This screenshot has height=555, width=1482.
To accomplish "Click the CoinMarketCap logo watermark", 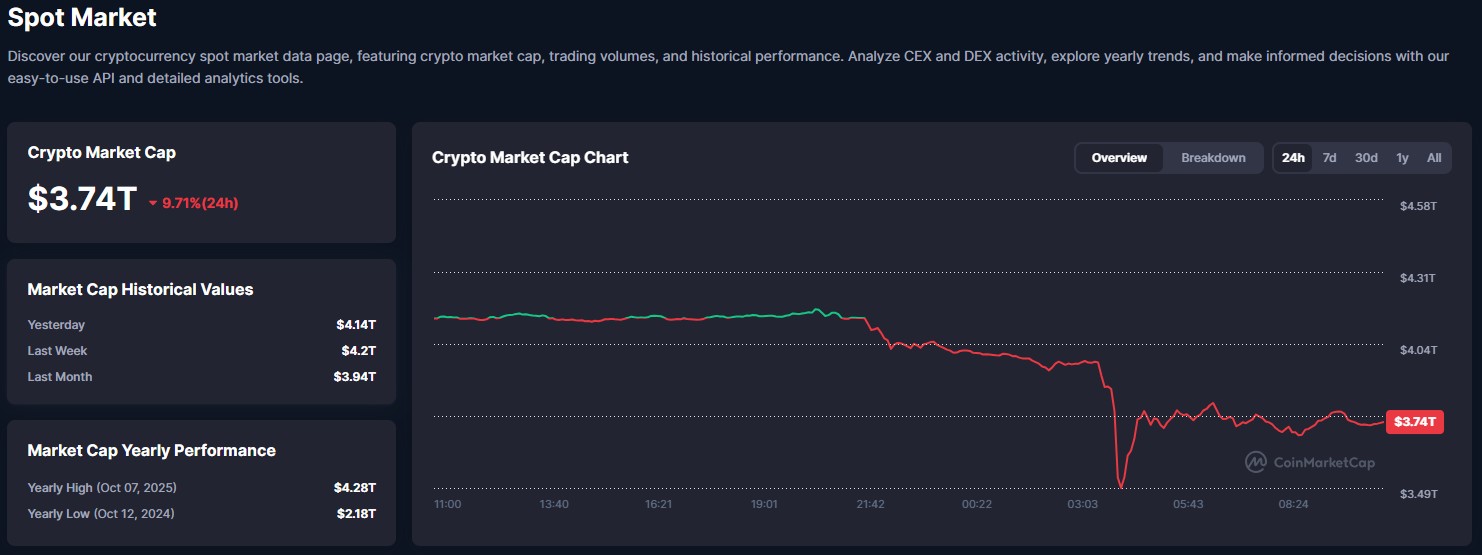I will [x=1309, y=462].
